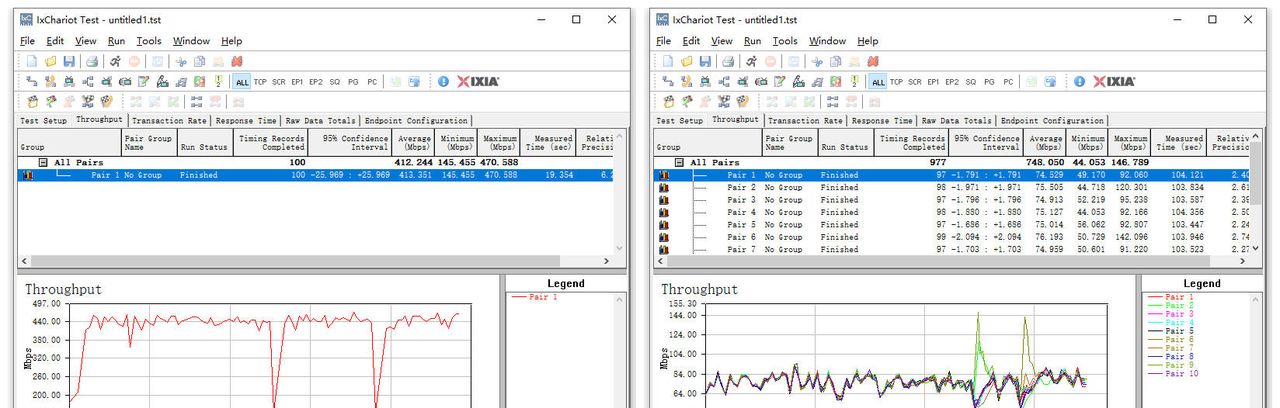Open the Tools menu in left window

[x=149, y=41]
